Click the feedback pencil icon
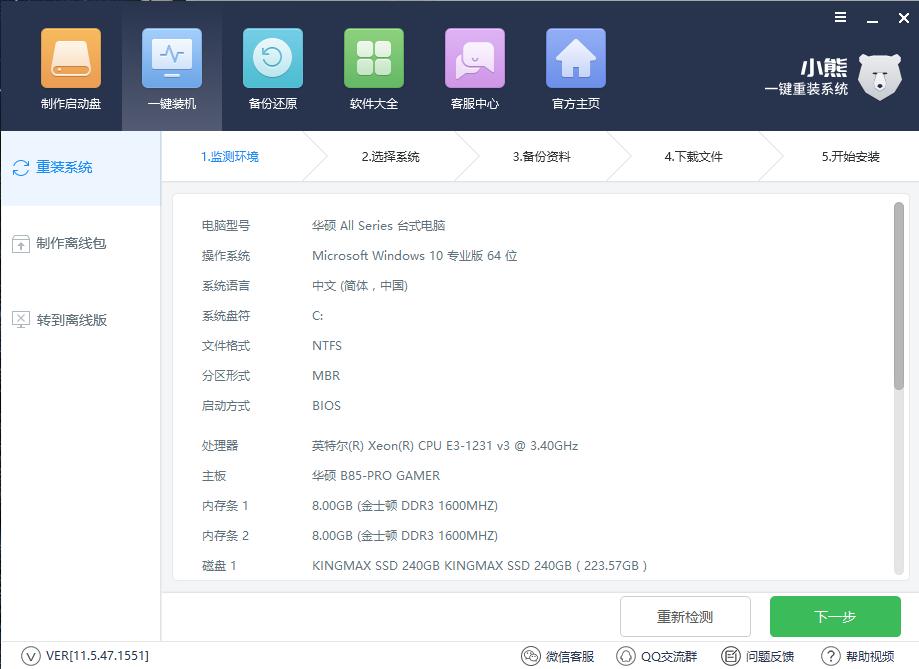This screenshot has height=669, width=919. [x=731, y=656]
